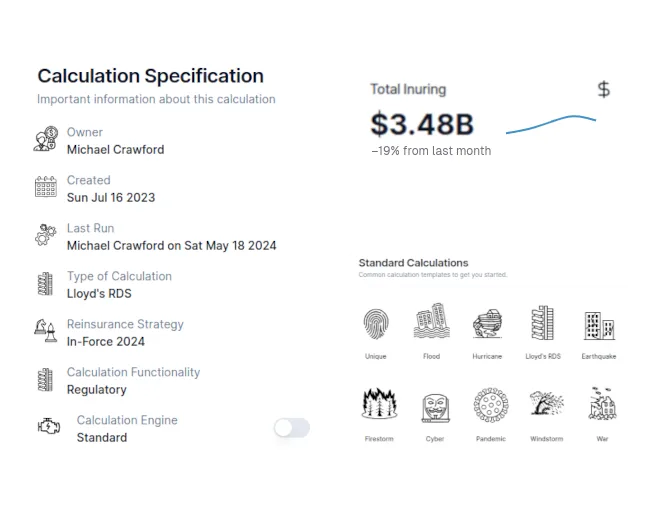Screen dimensions: 657x526
Task: Pick the Earthquake calculation template
Action: (598, 324)
